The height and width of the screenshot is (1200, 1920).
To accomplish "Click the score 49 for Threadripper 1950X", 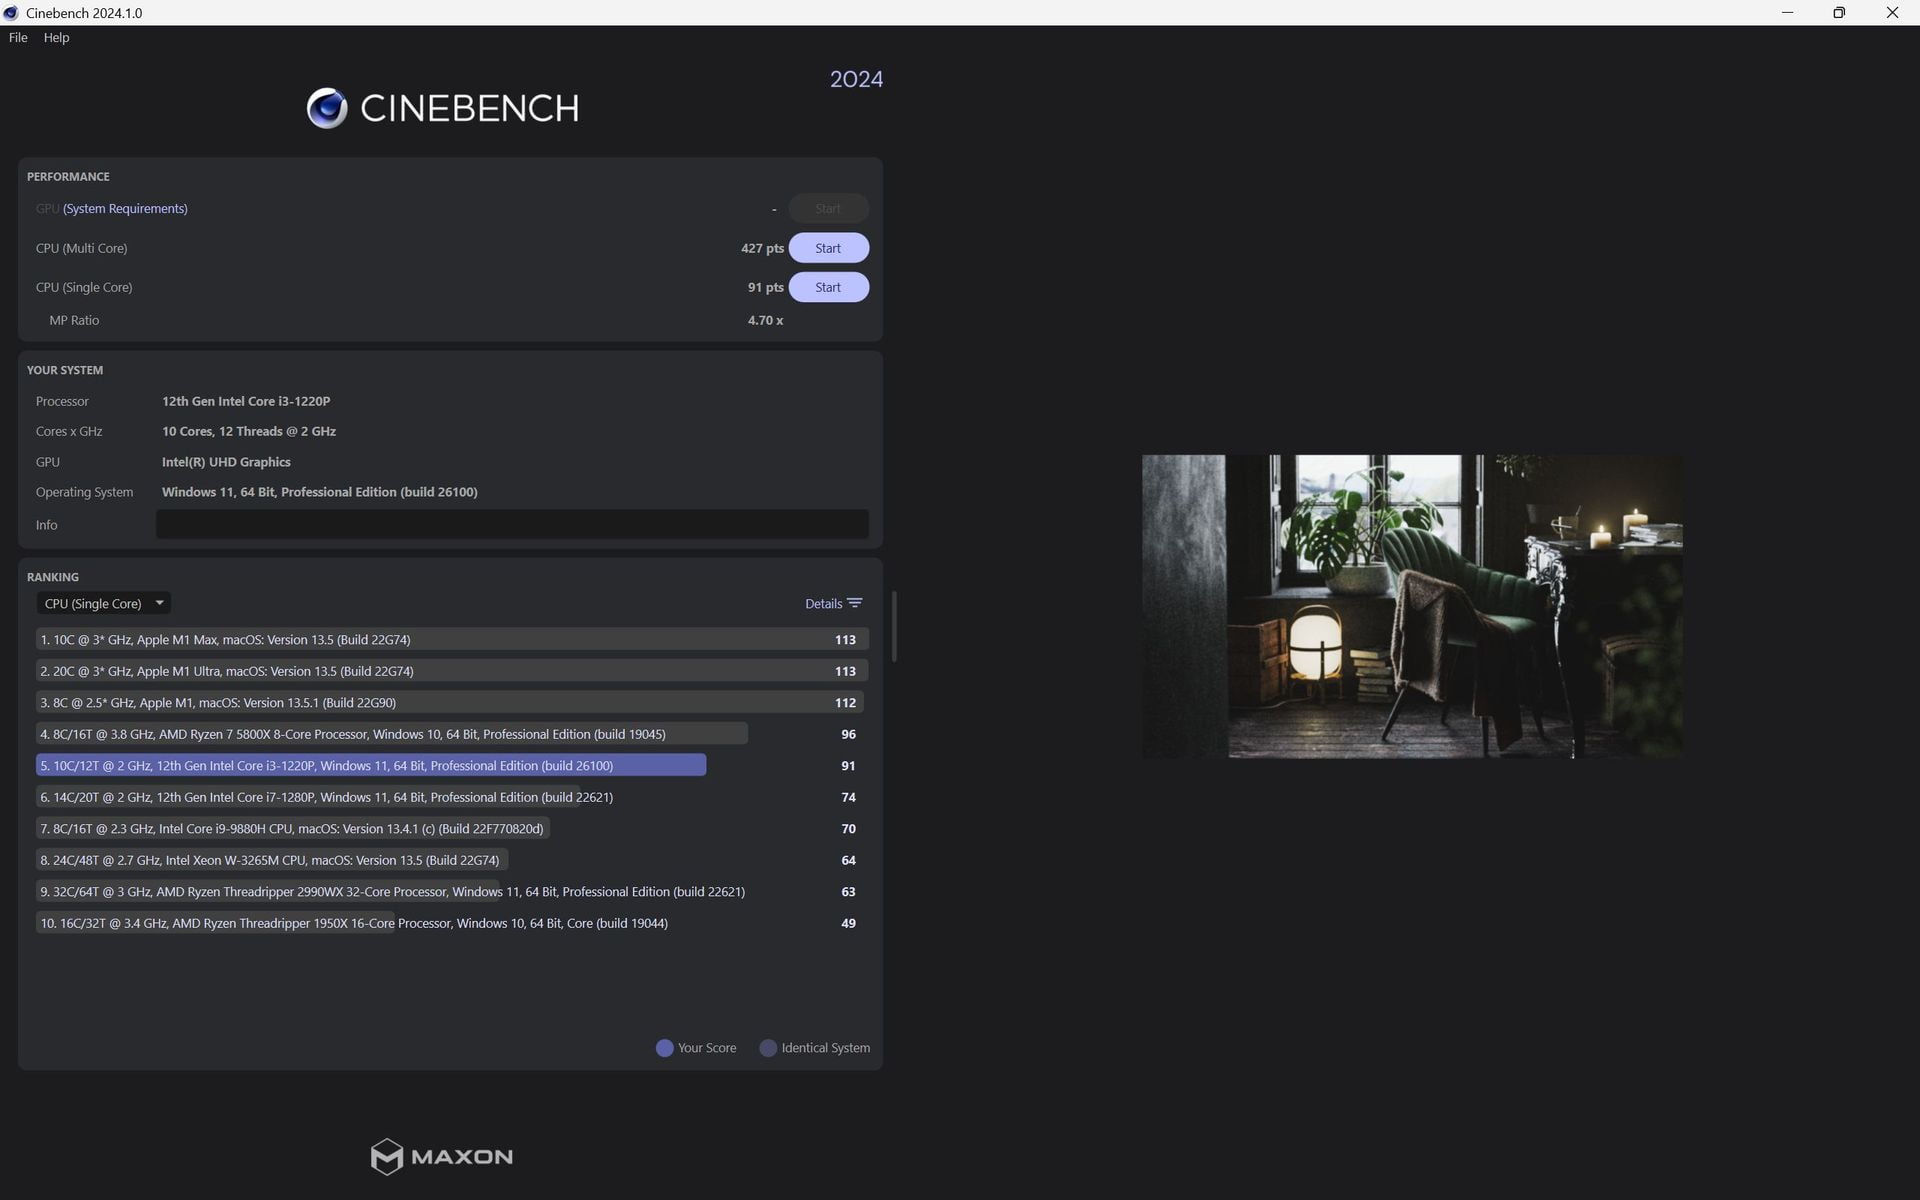I will click(848, 923).
